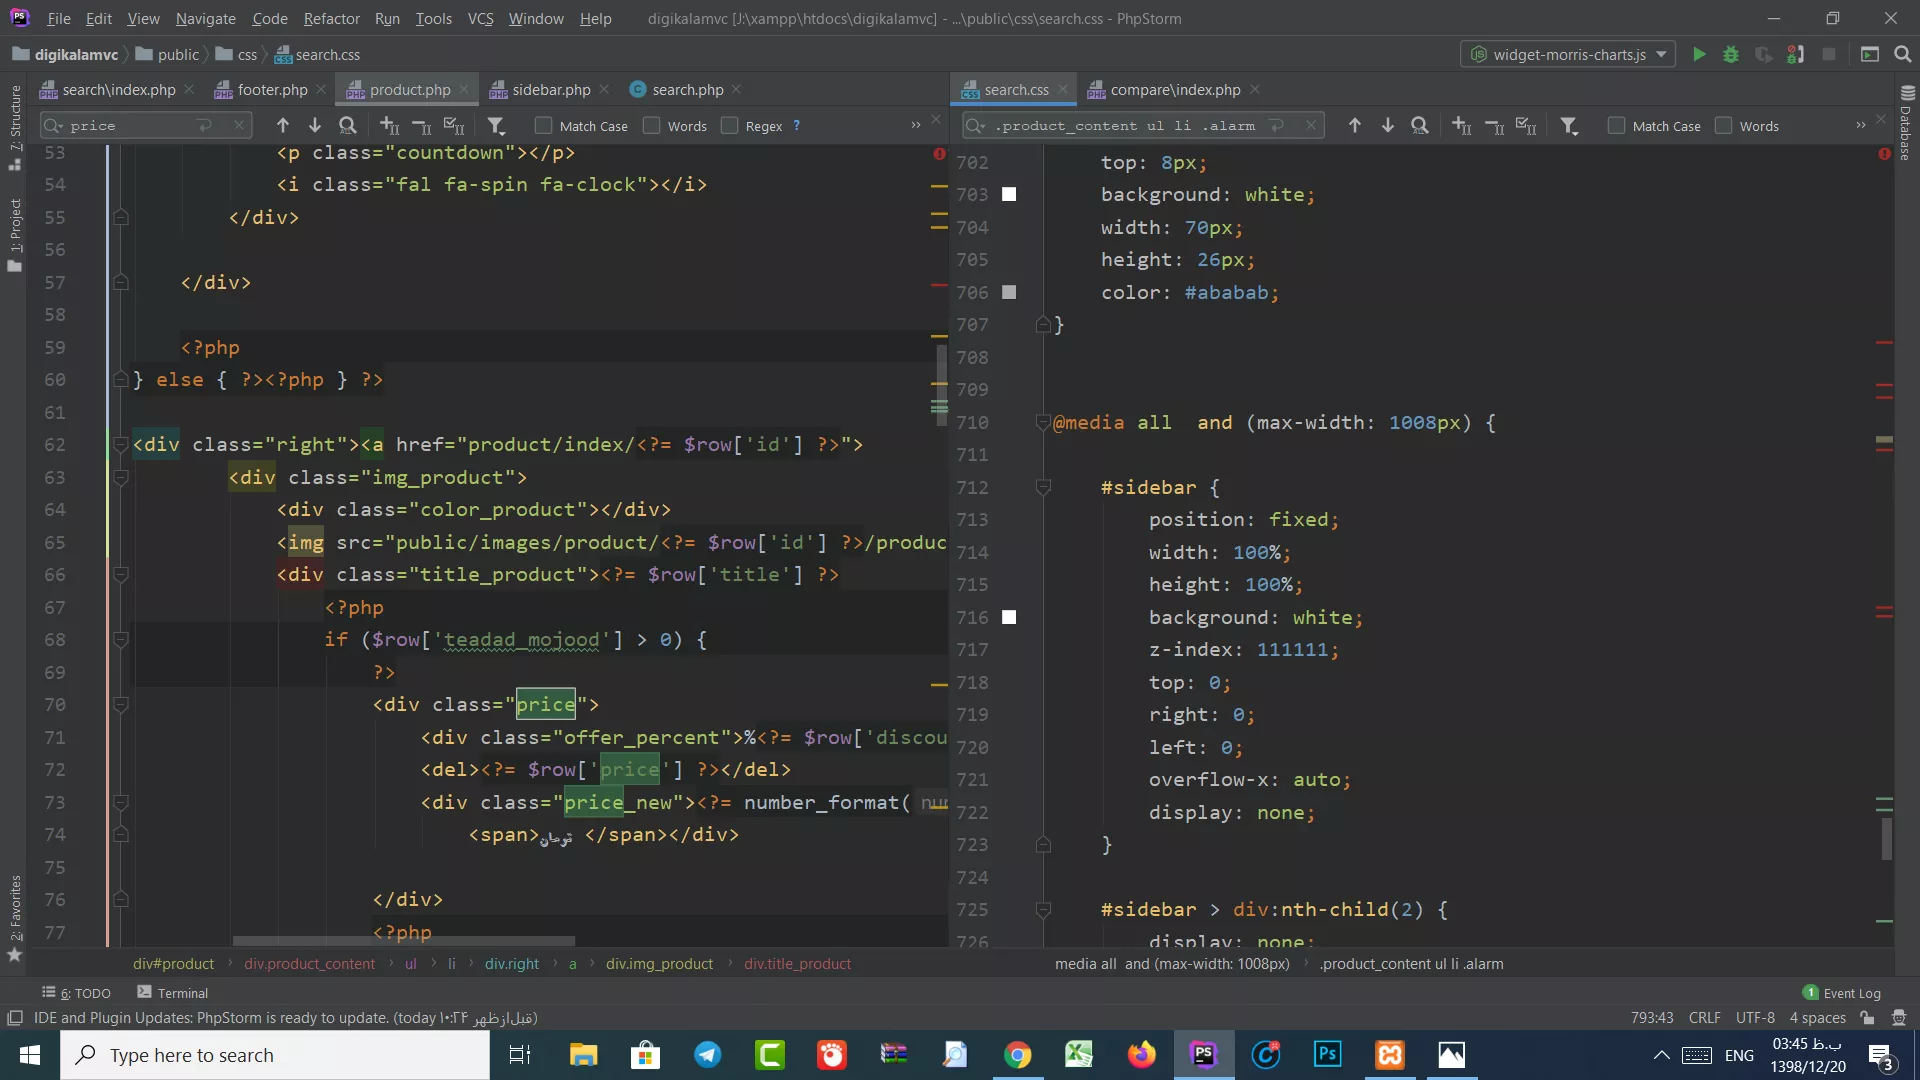Enable Match Case in left find bar

click(544, 126)
